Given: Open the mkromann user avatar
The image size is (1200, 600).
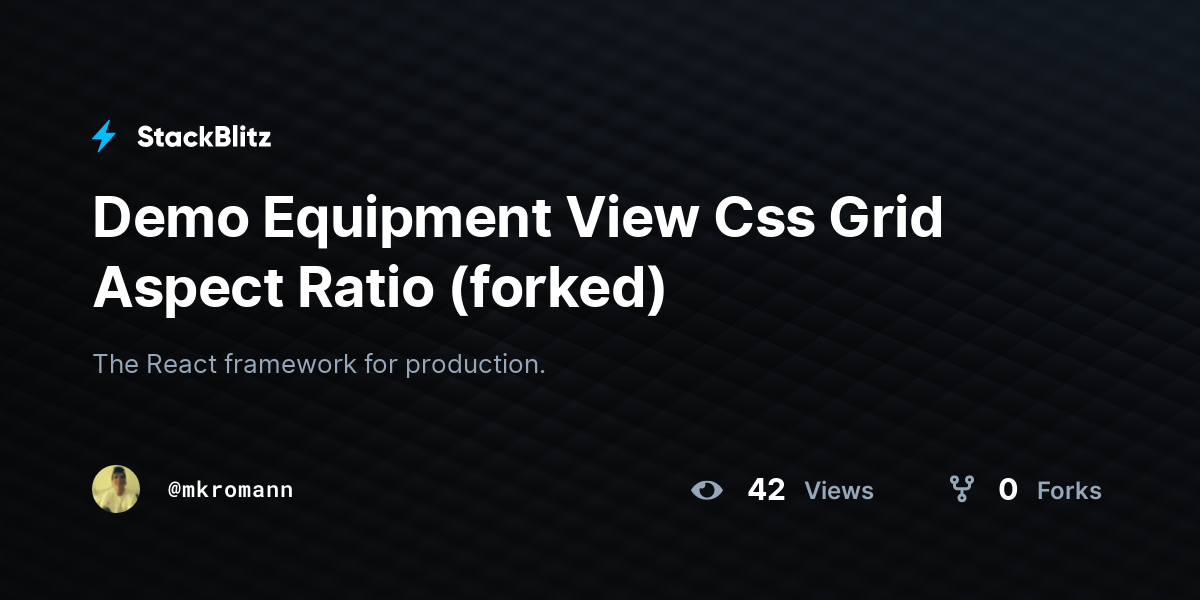Looking at the screenshot, I should pos(116,489).
